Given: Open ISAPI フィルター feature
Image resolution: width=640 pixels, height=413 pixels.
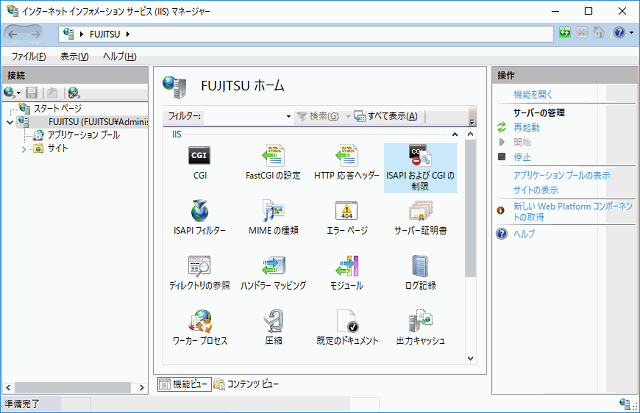Looking at the screenshot, I should 200,218.
